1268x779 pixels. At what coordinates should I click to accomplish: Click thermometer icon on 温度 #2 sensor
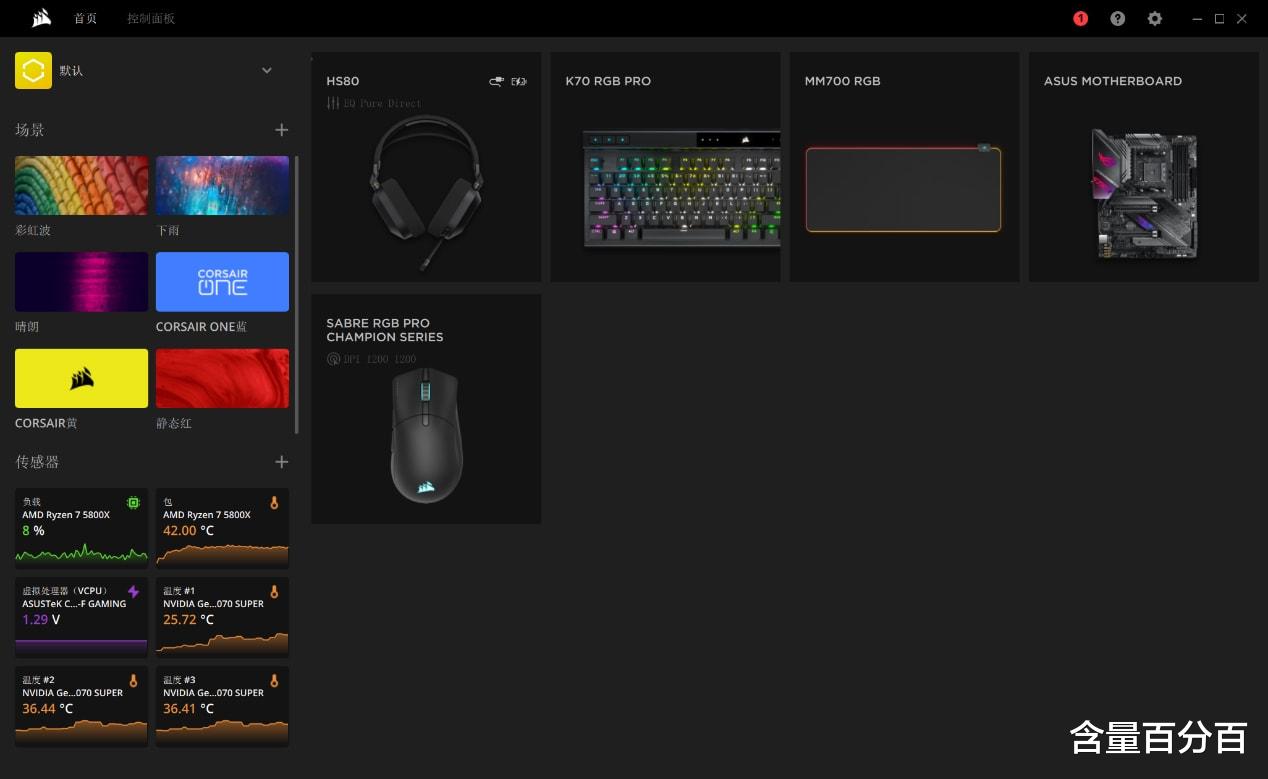(x=133, y=681)
